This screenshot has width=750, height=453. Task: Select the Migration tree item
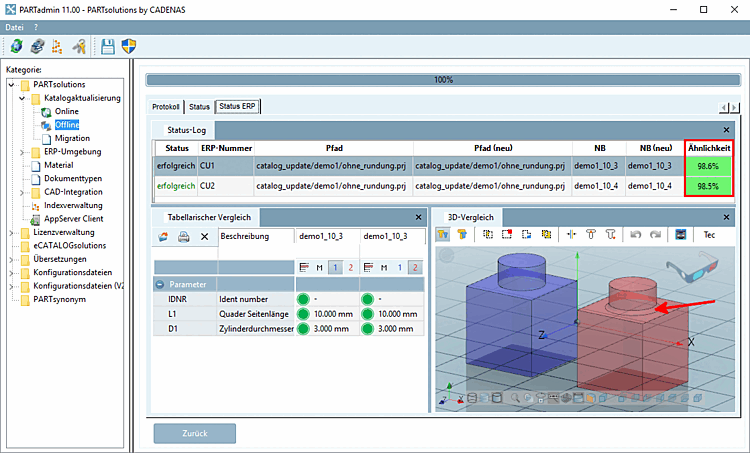[x=72, y=138]
